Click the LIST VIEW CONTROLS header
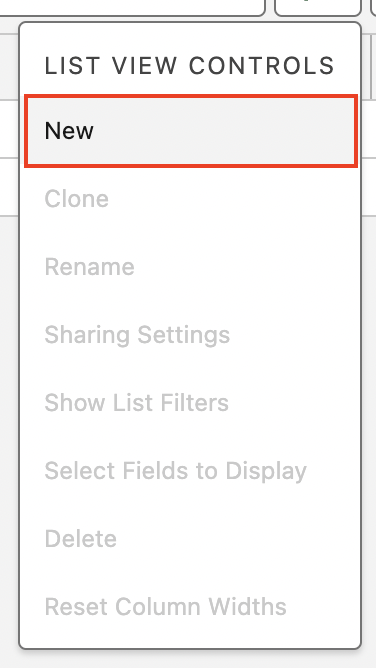Viewport: 376px width, 668px height. pyautogui.click(x=189, y=66)
